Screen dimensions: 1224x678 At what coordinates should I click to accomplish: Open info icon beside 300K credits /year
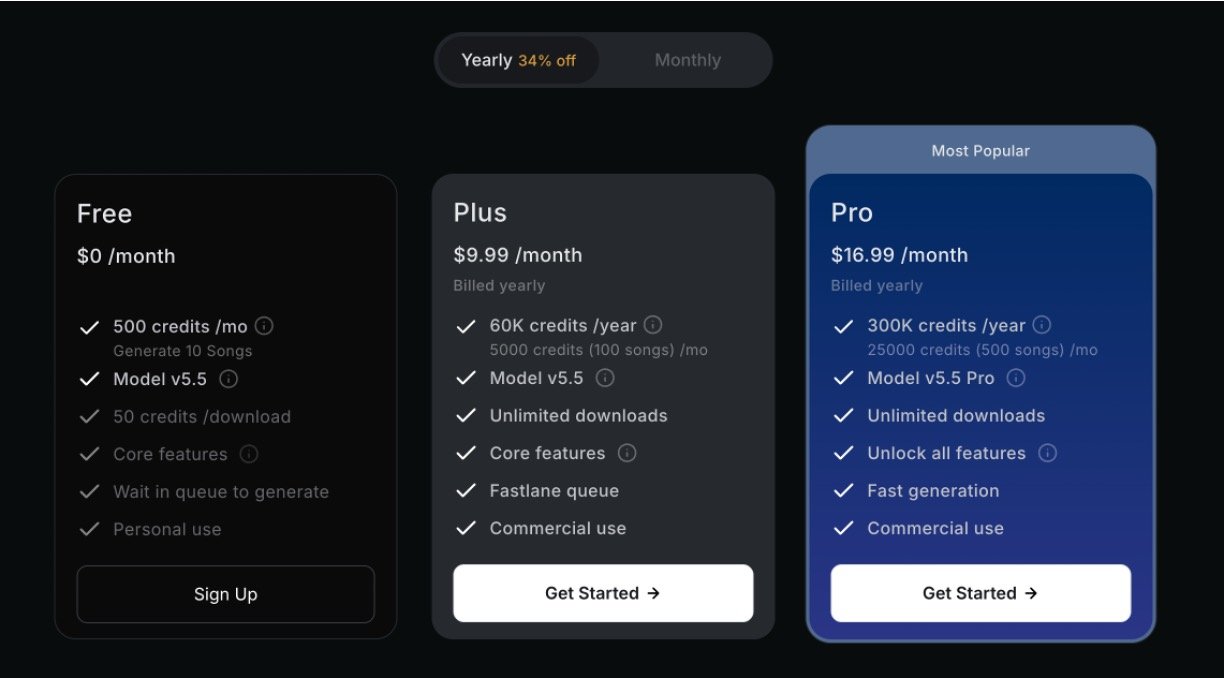[x=1042, y=325]
